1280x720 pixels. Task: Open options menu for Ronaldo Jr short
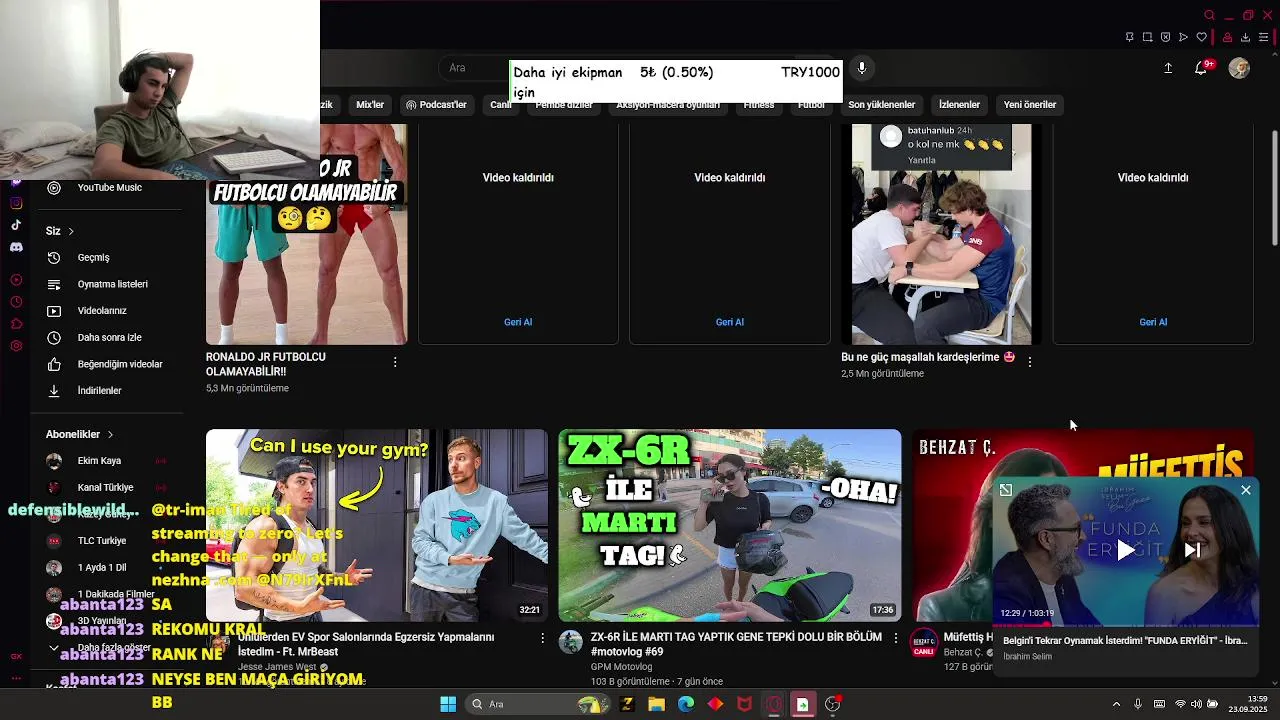point(395,362)
